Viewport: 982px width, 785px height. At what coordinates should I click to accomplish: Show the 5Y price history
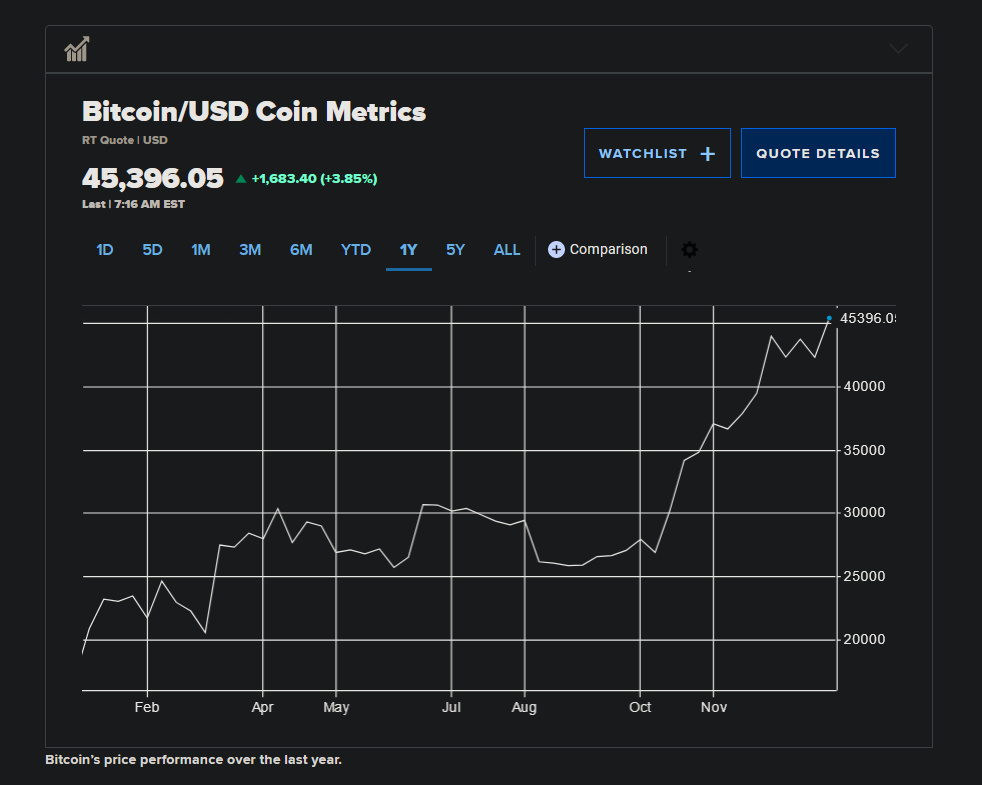click(x=455, y=250)
